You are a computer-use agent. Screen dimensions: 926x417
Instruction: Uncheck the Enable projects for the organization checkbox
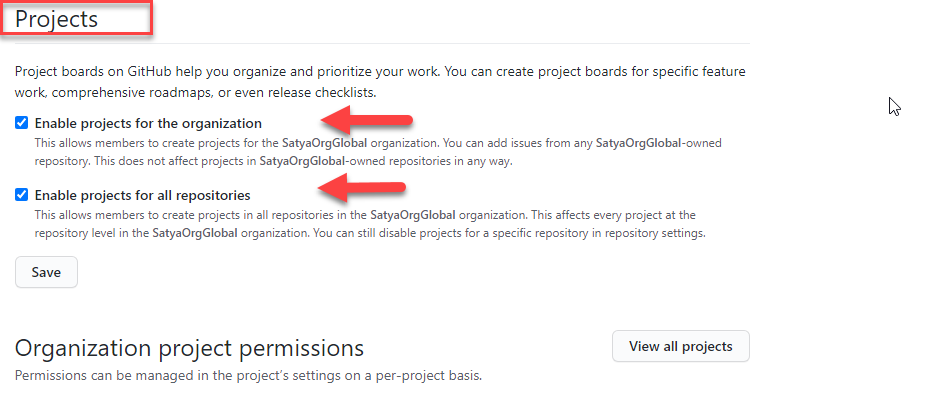tap(22, 124)
